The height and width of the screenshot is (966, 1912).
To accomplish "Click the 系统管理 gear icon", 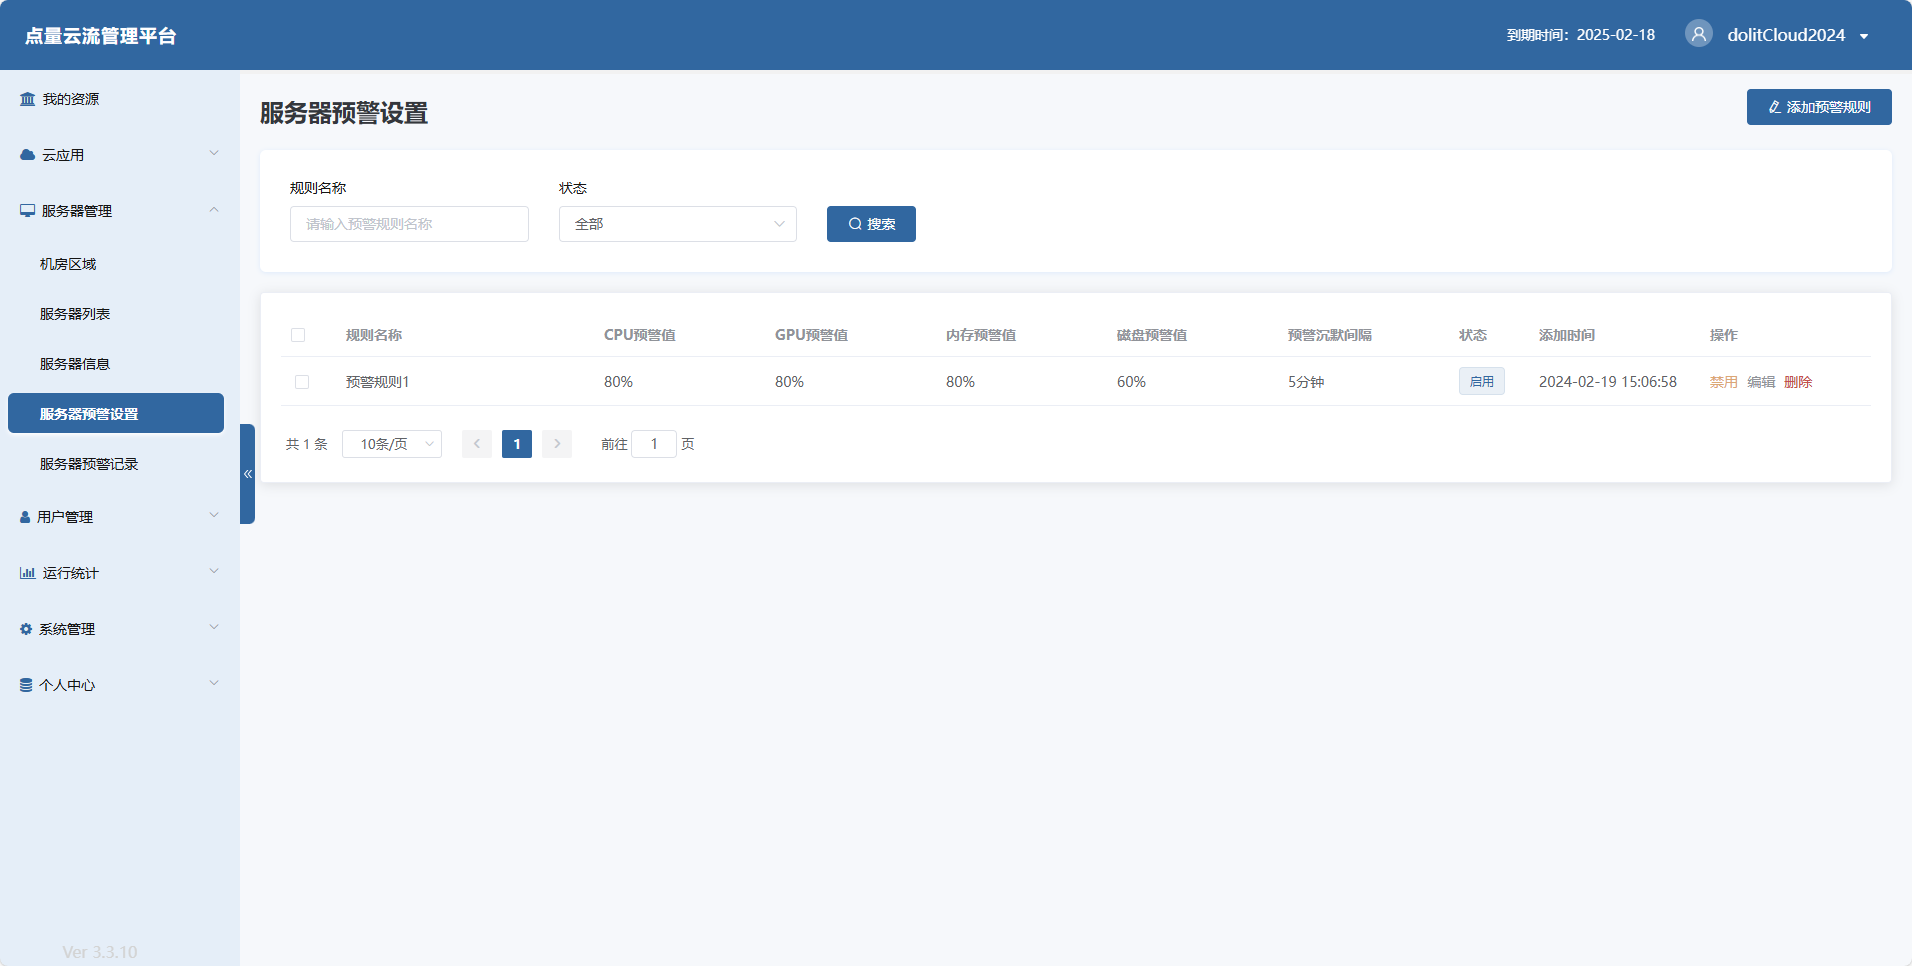I will (x=26, y=629).
